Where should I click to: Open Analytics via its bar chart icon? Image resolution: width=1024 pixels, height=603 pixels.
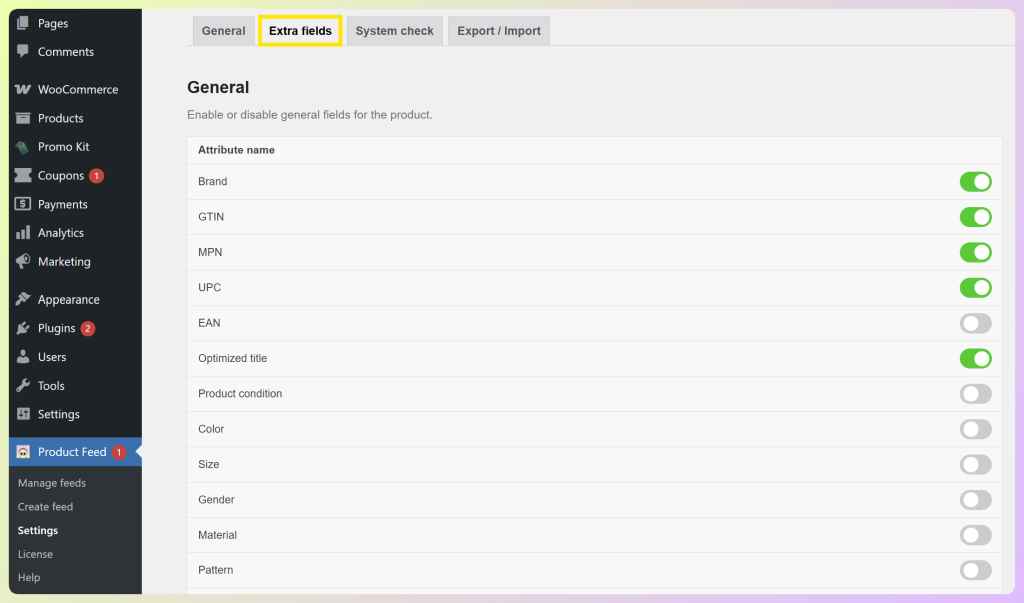[22, 232]
